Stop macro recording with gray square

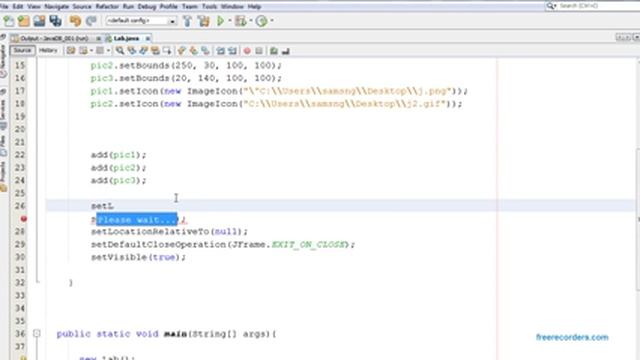pyautogui.click(x=259, y=51)
